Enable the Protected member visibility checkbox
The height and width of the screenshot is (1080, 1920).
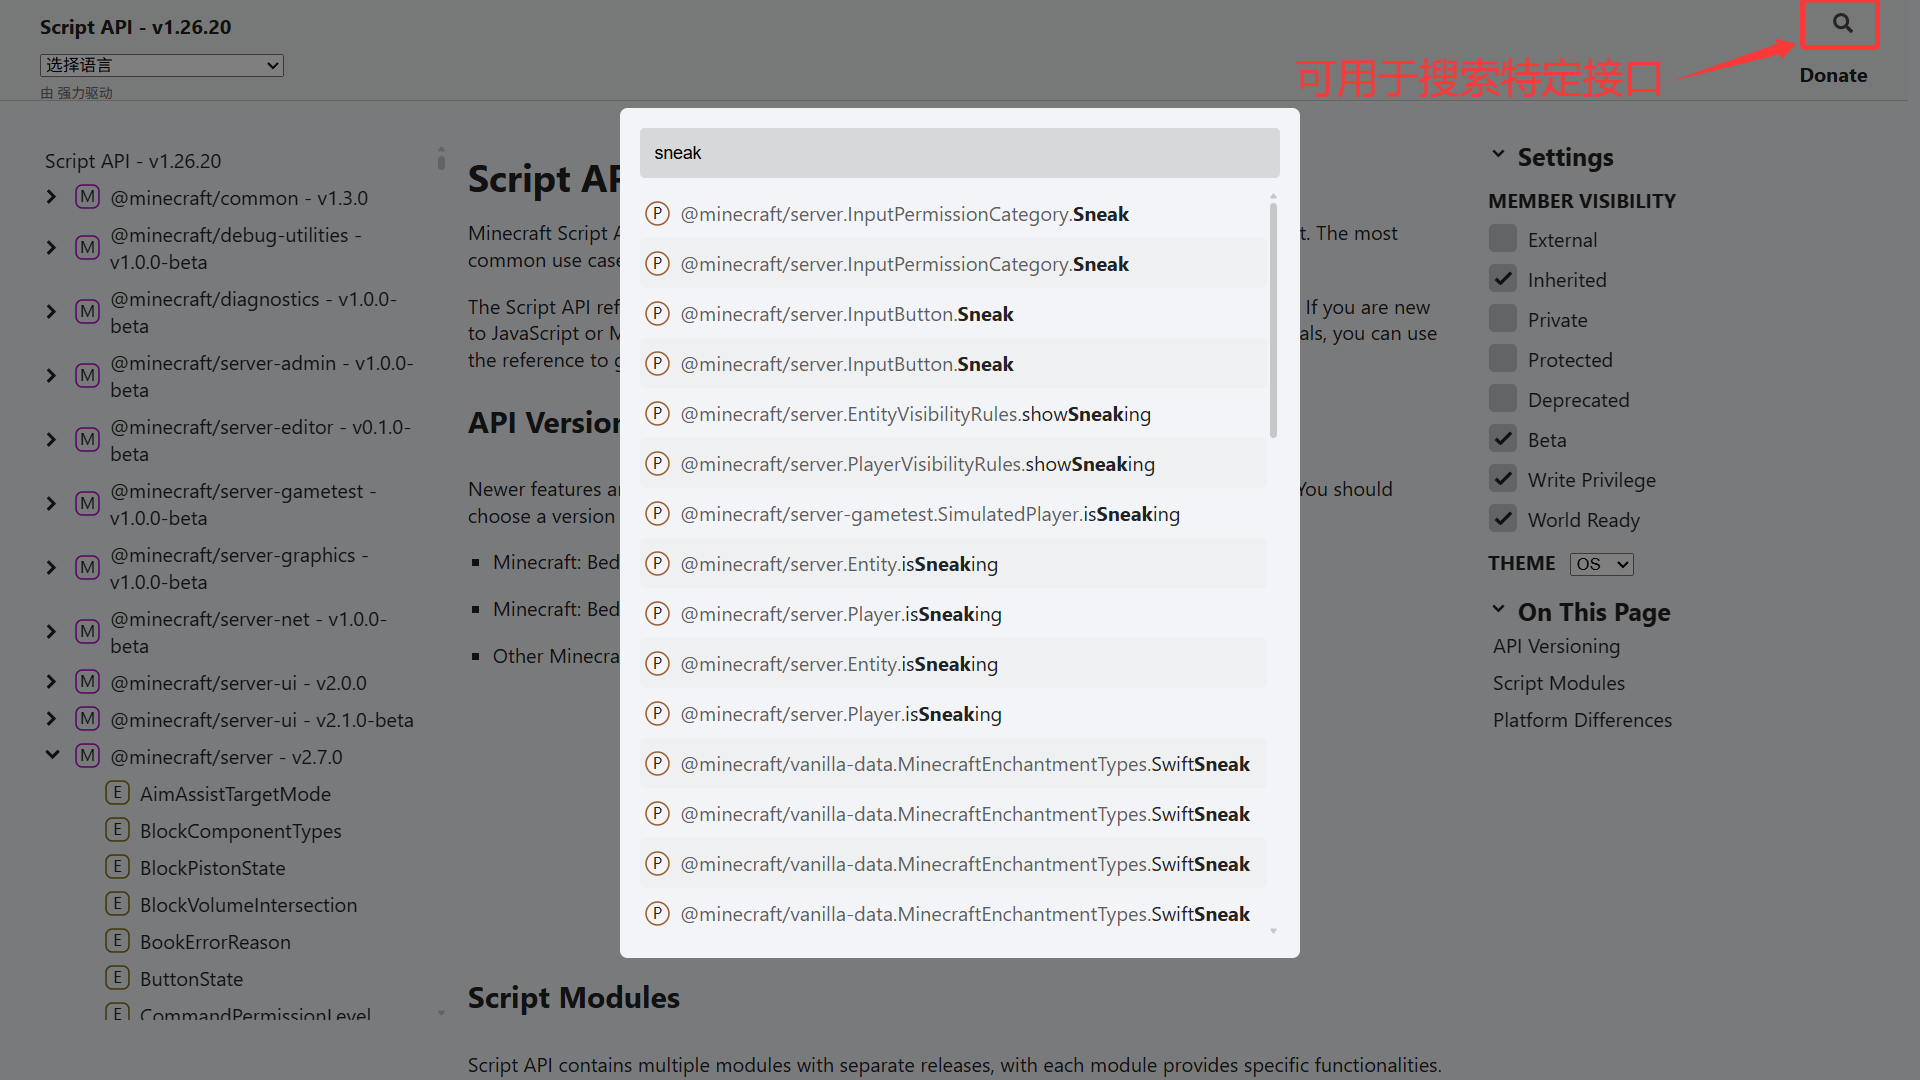pos(1503,359)
